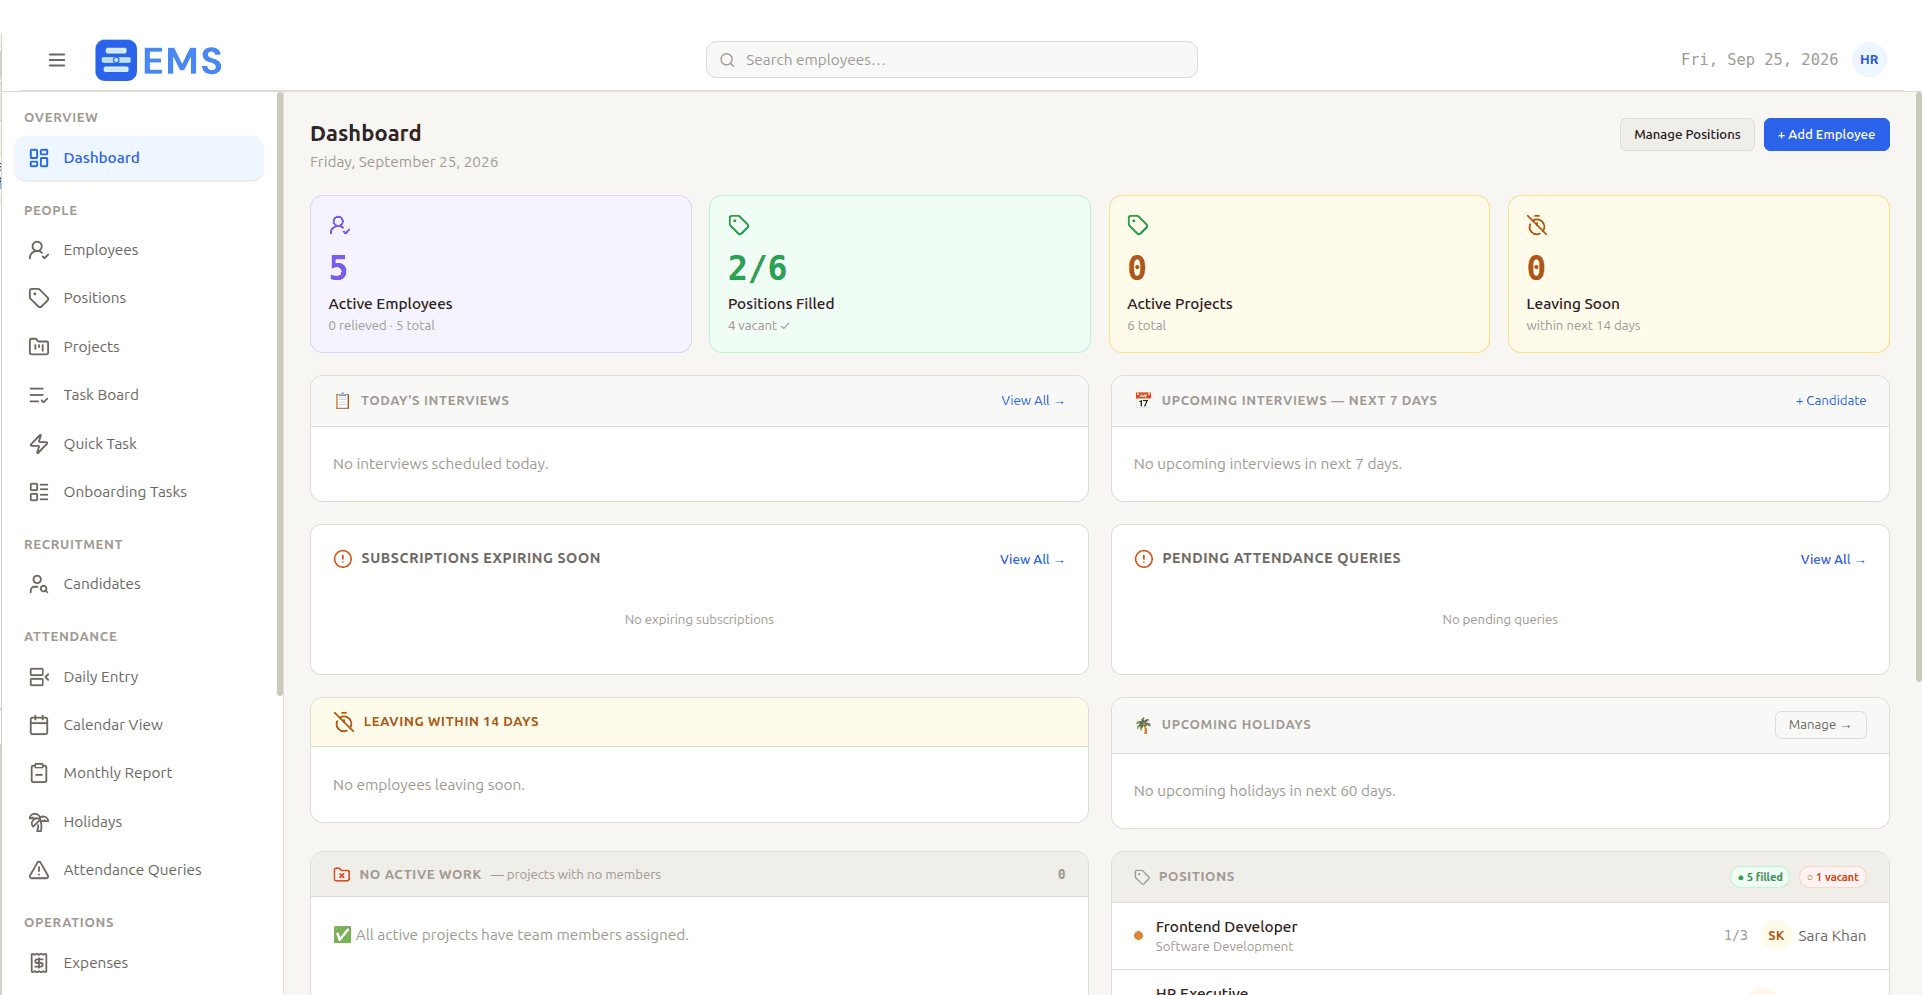Add a candidate via + Candidate link

point(1831,401)
